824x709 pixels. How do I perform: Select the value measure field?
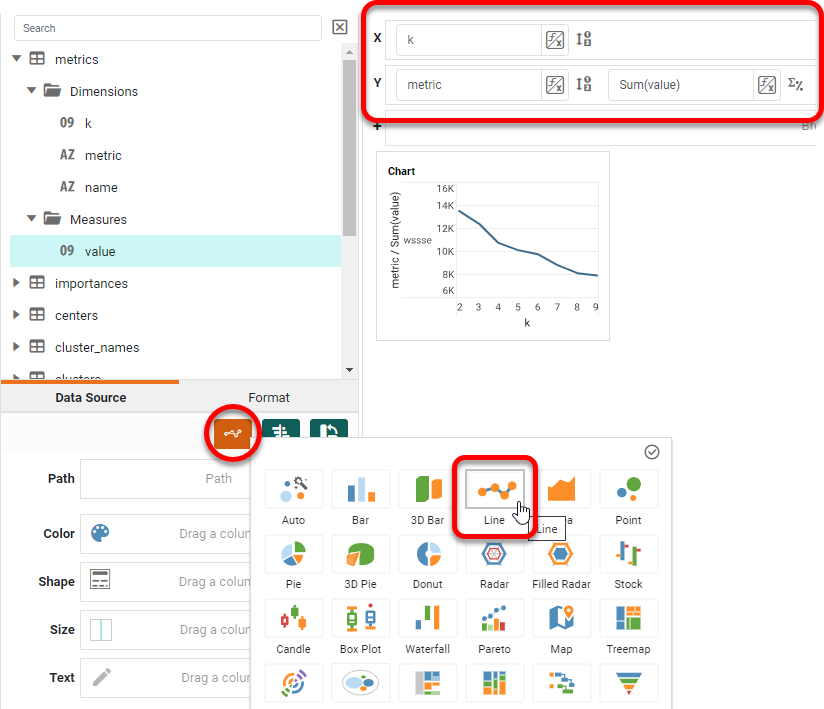(100, 251)
